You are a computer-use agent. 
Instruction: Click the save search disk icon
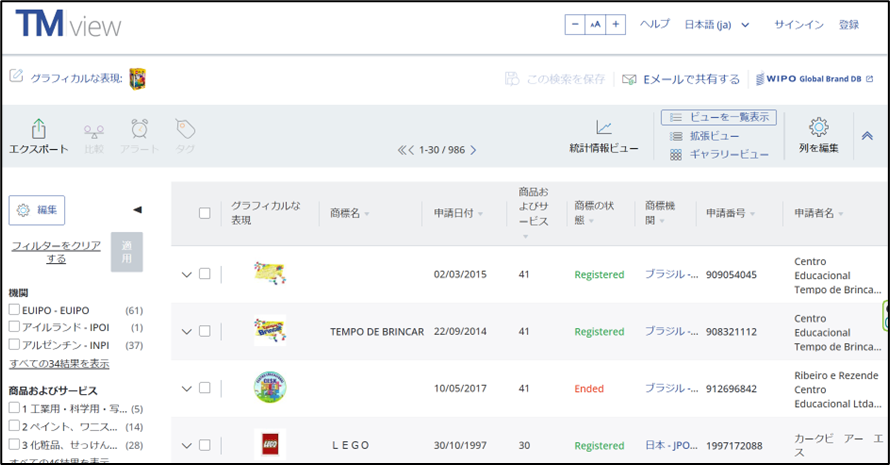[x=512, y=79]
